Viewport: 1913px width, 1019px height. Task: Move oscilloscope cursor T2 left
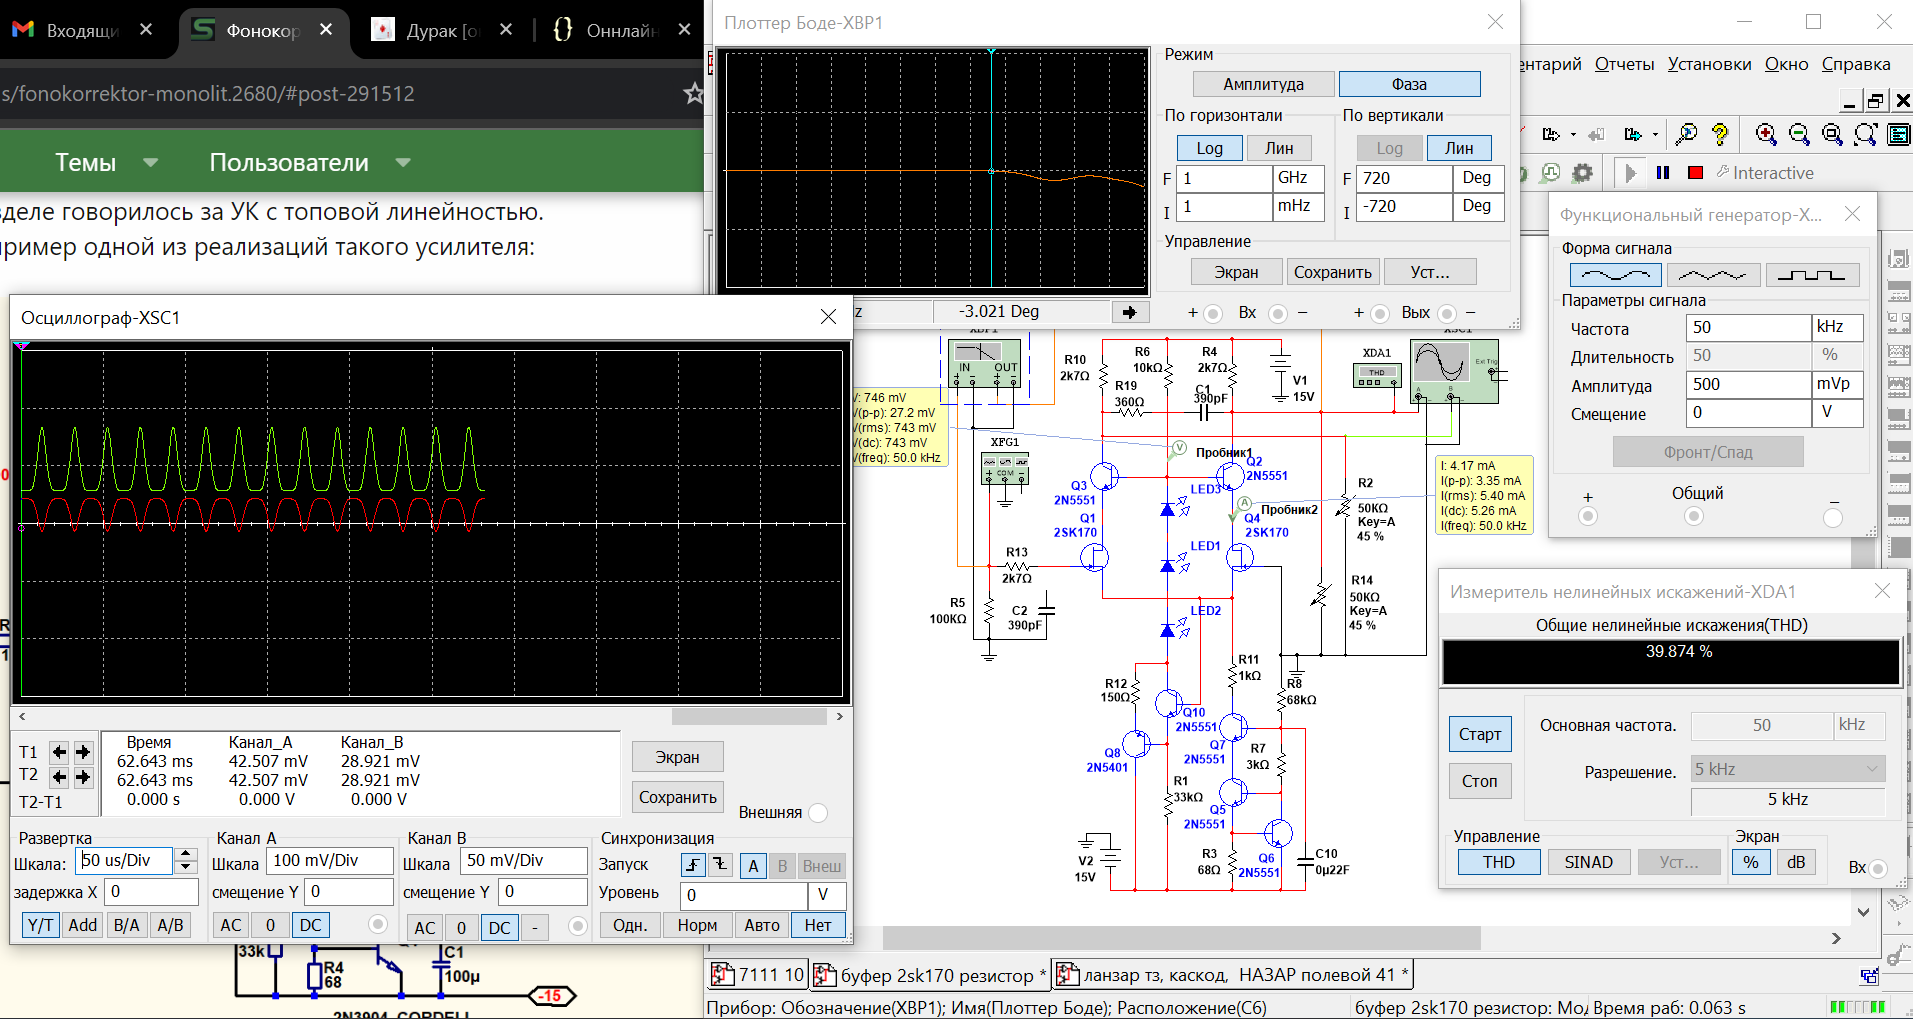pos(60,776)
